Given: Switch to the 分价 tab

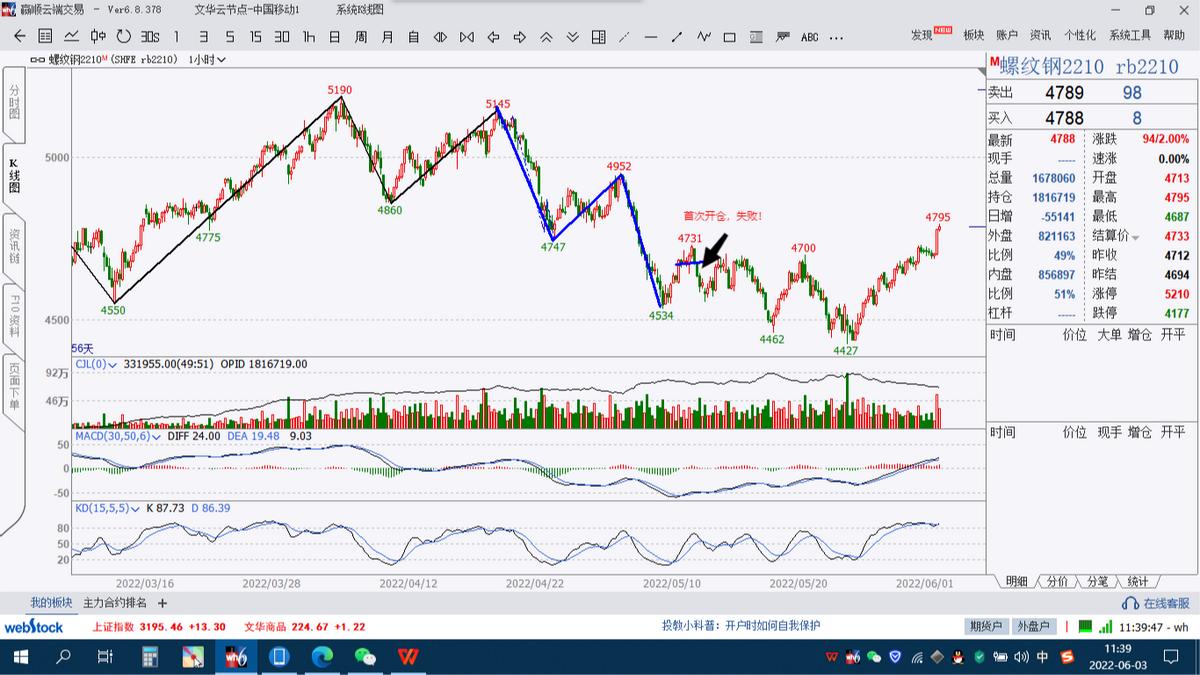Looking at the screenshot, I should (1057, 581).
